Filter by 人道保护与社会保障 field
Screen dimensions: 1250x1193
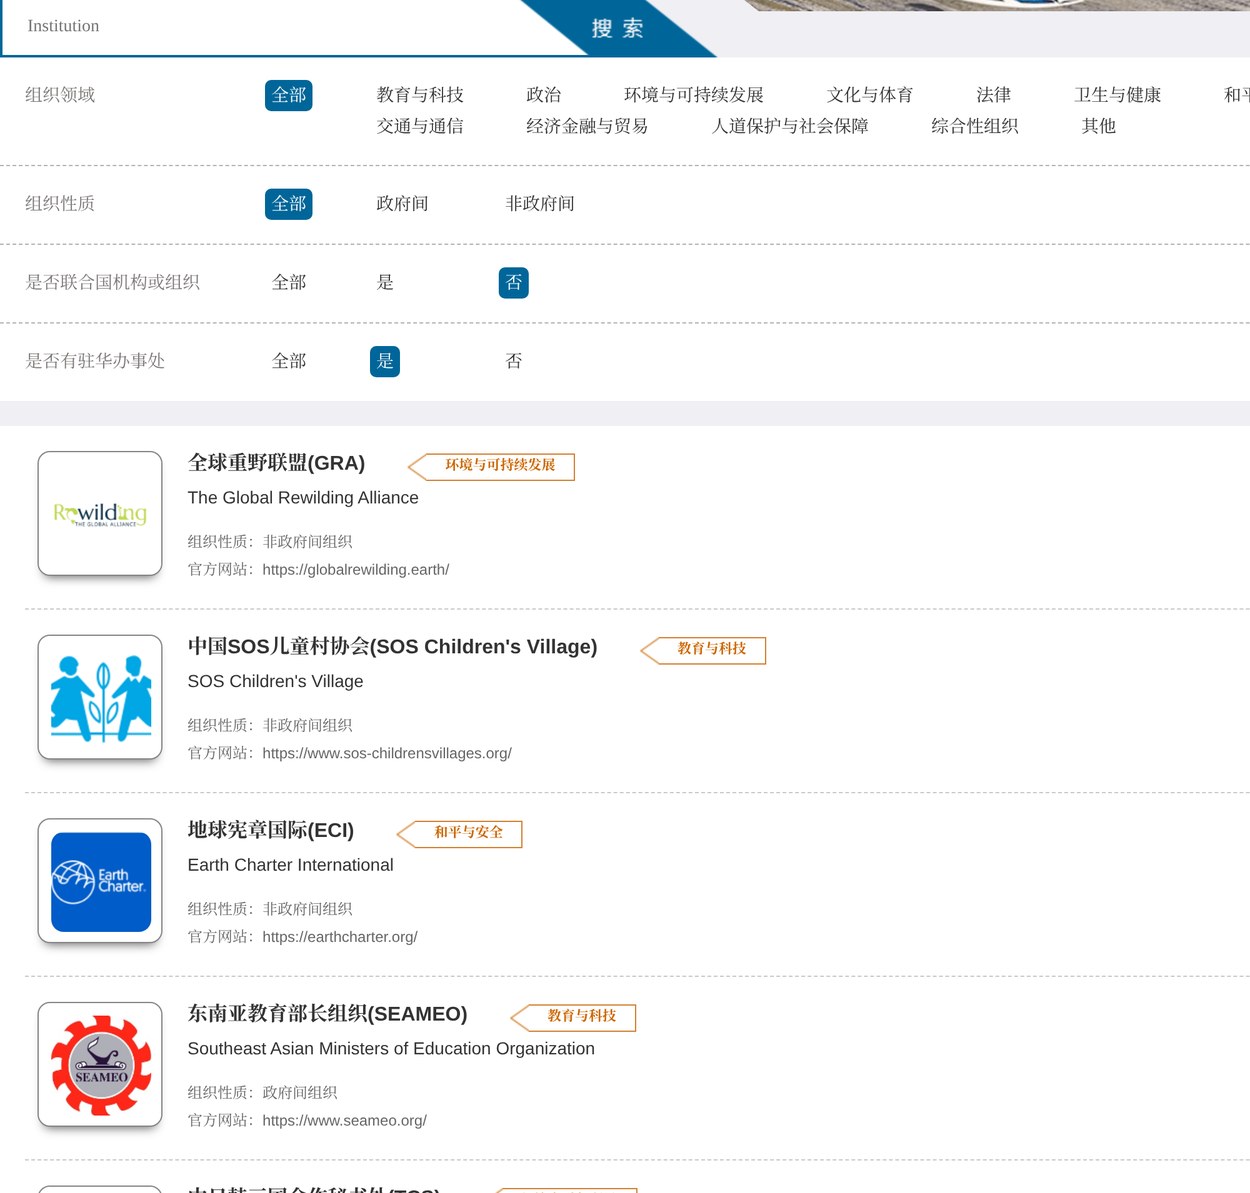click(x=790, y=126)
